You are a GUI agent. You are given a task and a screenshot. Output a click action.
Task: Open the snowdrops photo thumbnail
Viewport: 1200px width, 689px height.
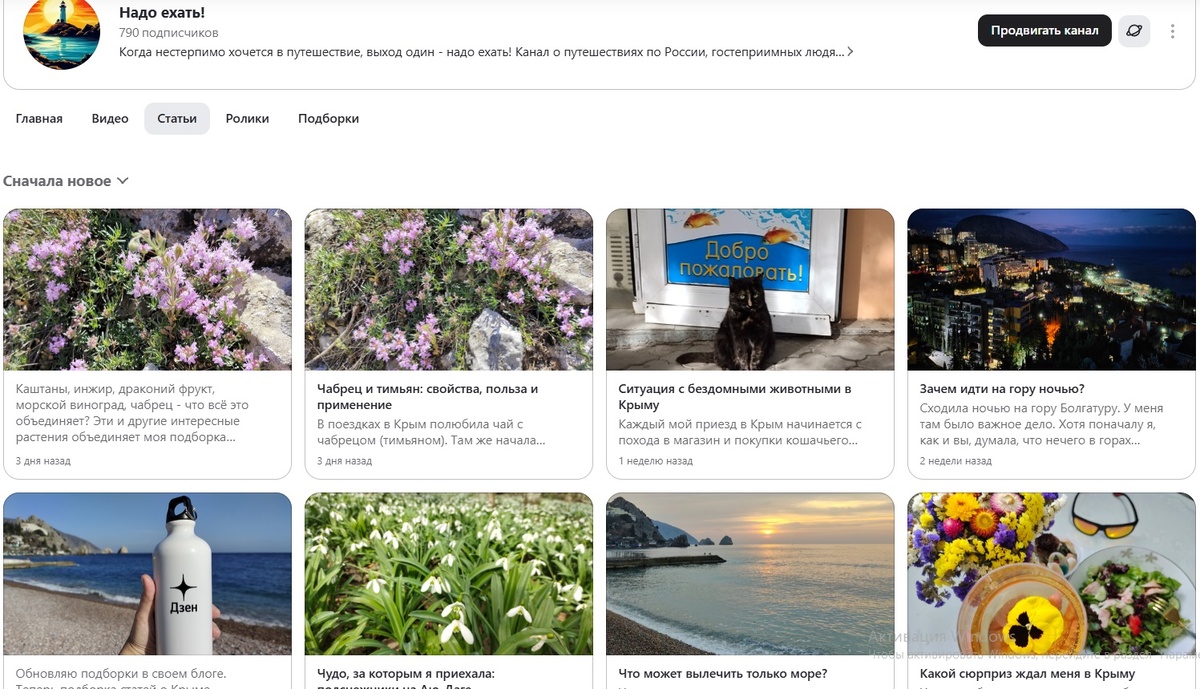(449, 574)
